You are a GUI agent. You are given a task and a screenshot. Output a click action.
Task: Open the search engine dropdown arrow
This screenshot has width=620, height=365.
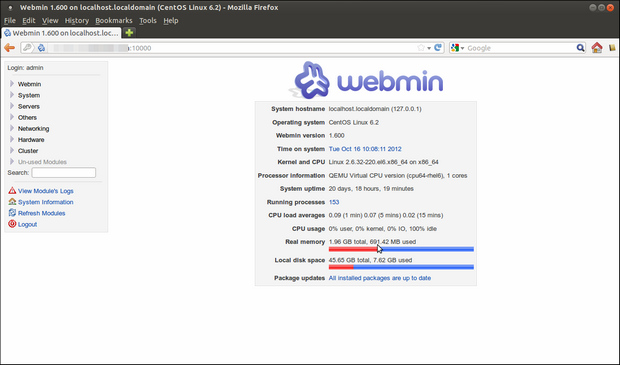click(462, 48)
